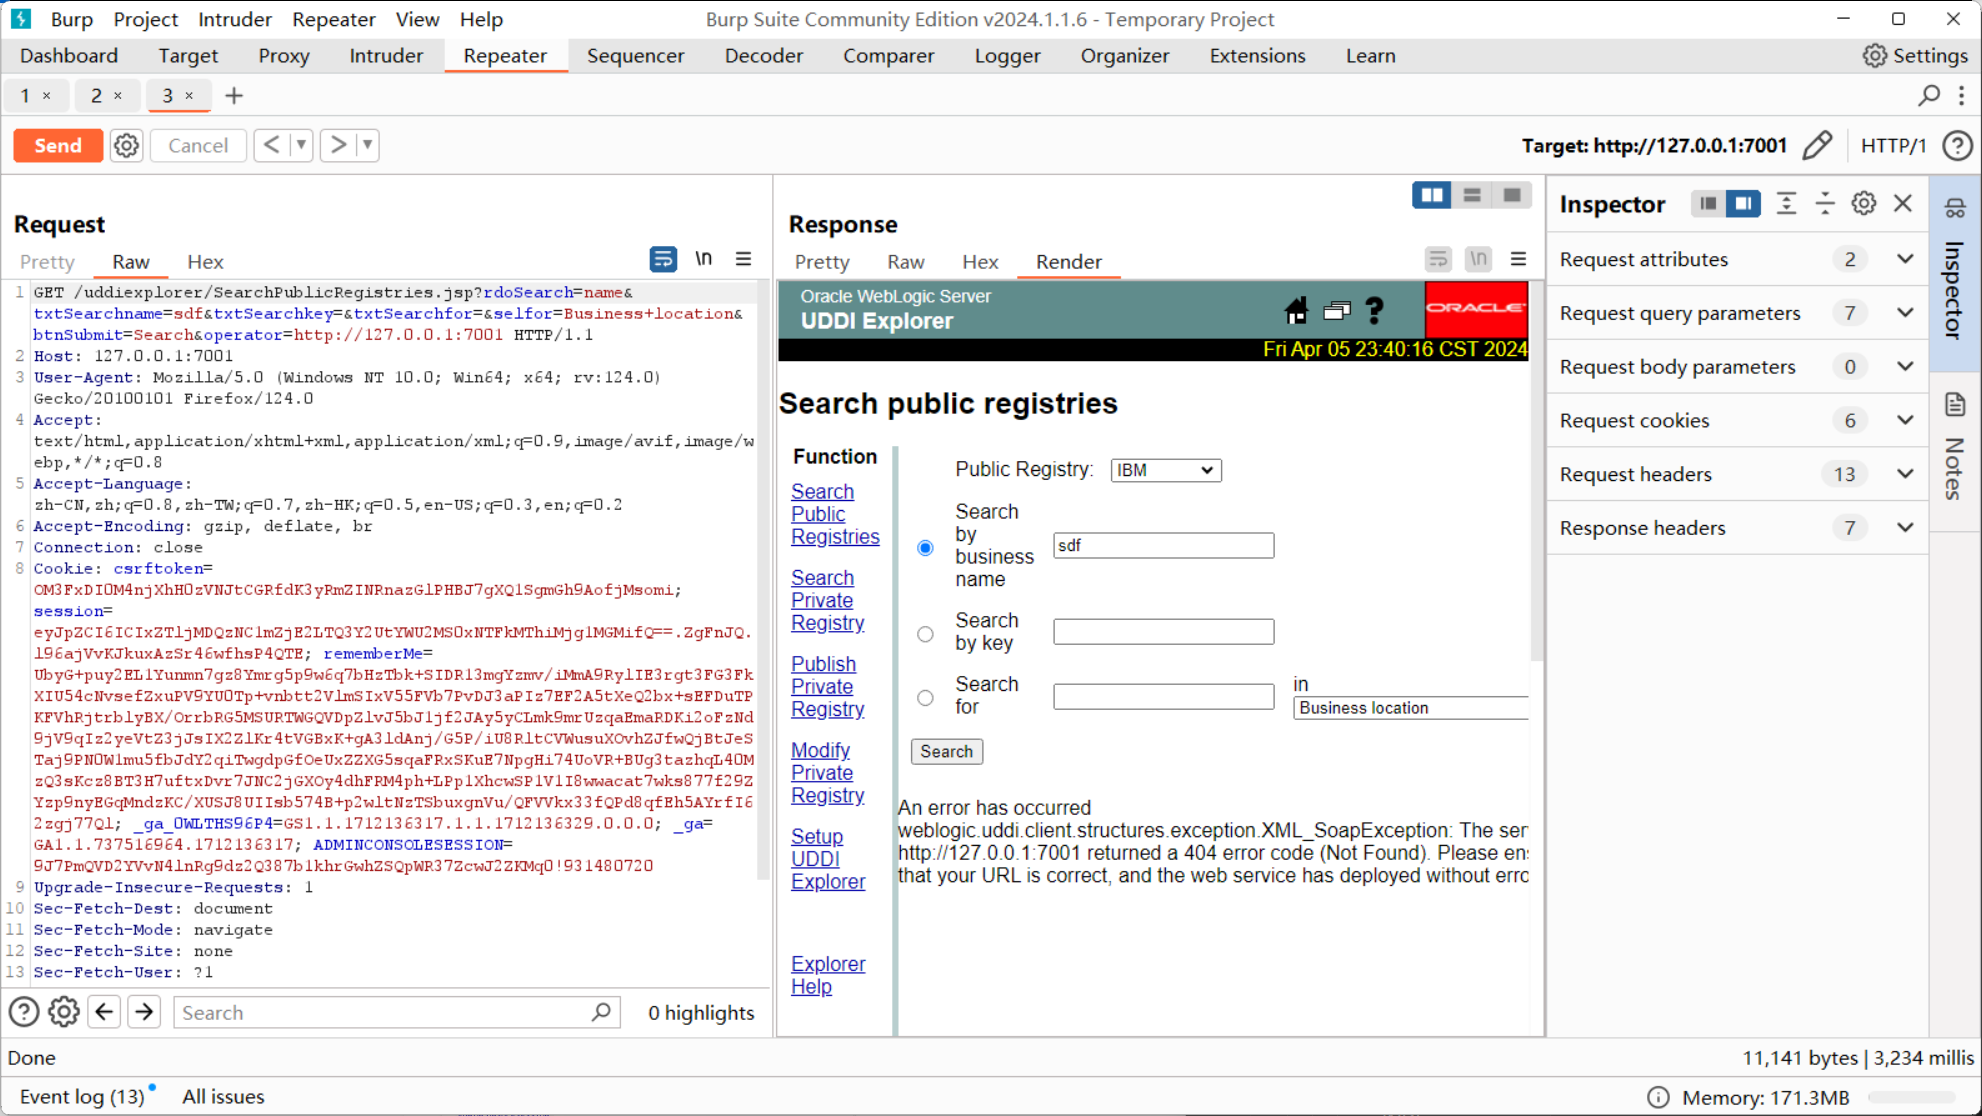This screenshot has width=1982, height=1116.
Task: Dock the Inspector to the left layout
Action: [x=1708, y=204]
